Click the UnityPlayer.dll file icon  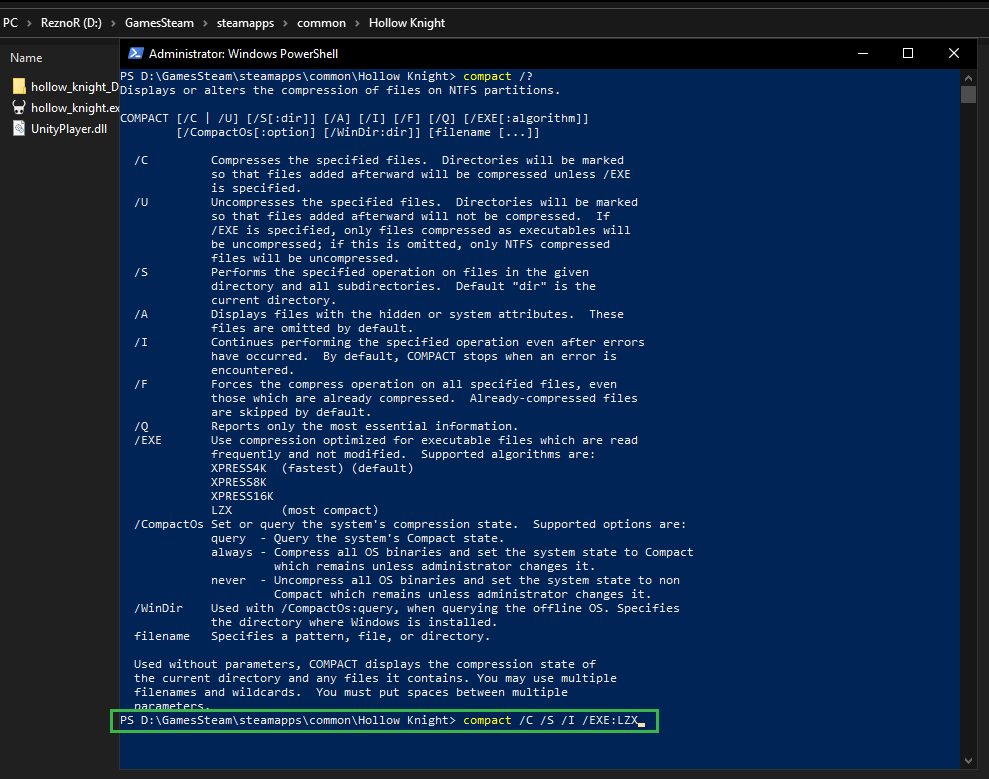click(x=19, y=129)
